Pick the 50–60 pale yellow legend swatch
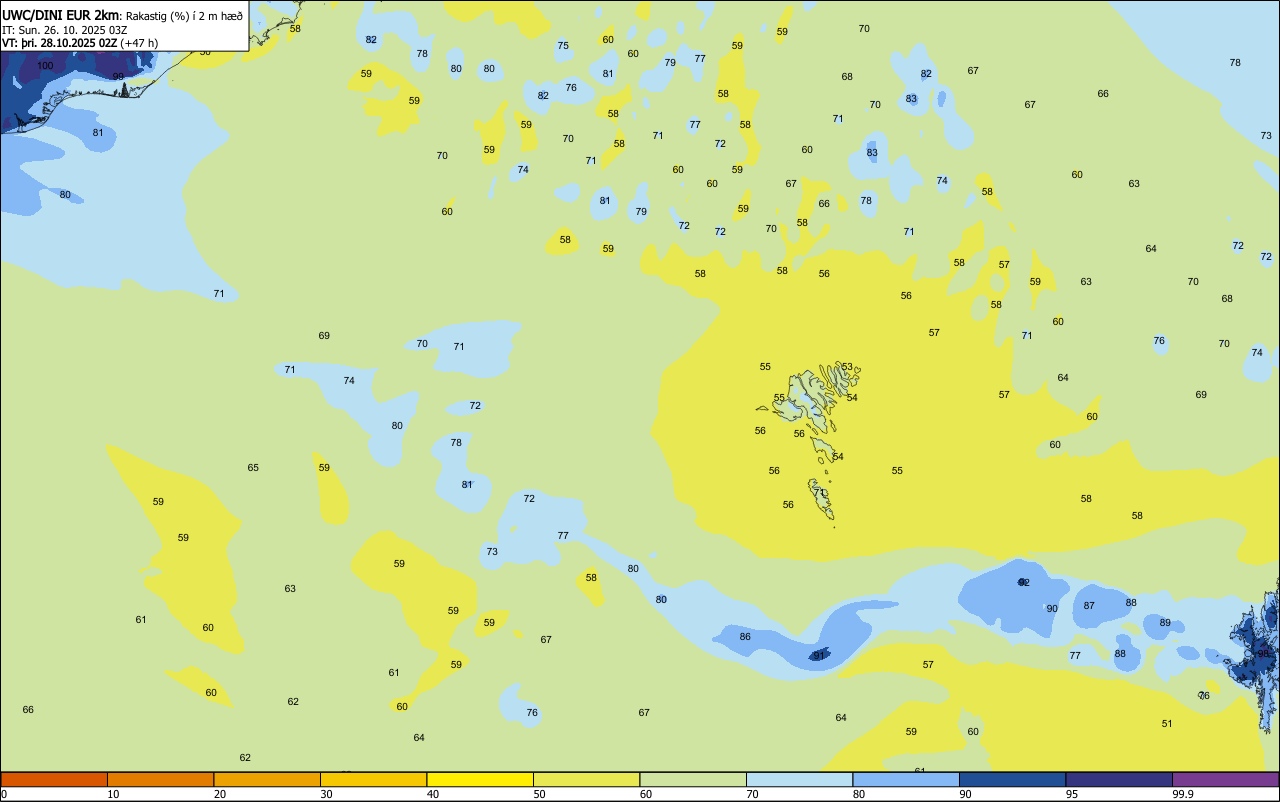The width and height of the screenshot is (1280, 802). [x=586, y=779]
